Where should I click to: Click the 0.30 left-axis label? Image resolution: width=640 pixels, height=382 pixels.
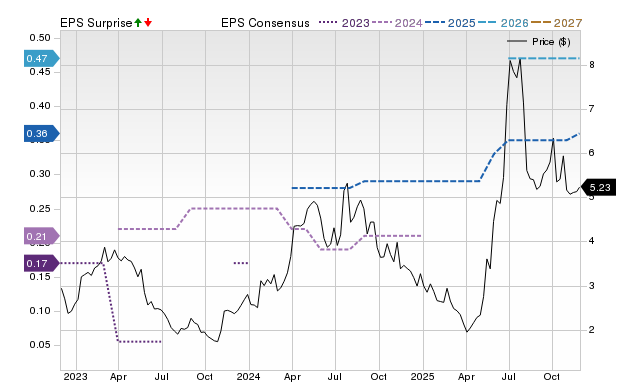[x=40, y=174]
